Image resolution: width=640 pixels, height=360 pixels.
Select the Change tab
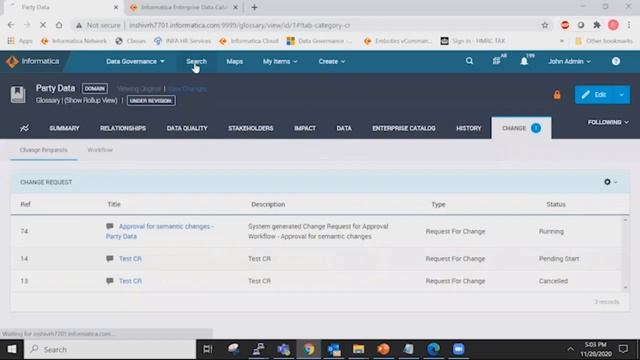521,128
